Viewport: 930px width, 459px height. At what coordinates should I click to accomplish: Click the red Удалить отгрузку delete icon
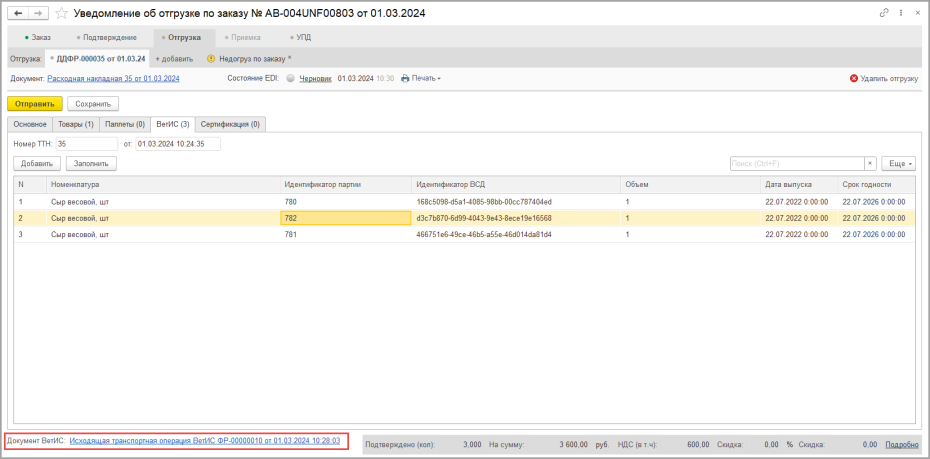pyautogui.click(x=853, y=78)
